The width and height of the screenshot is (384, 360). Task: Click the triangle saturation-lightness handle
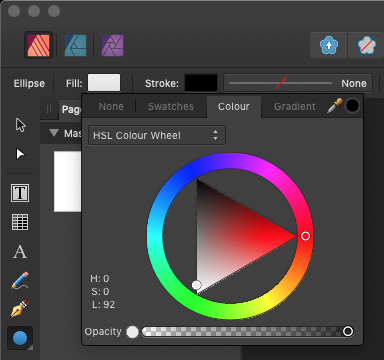197,285
